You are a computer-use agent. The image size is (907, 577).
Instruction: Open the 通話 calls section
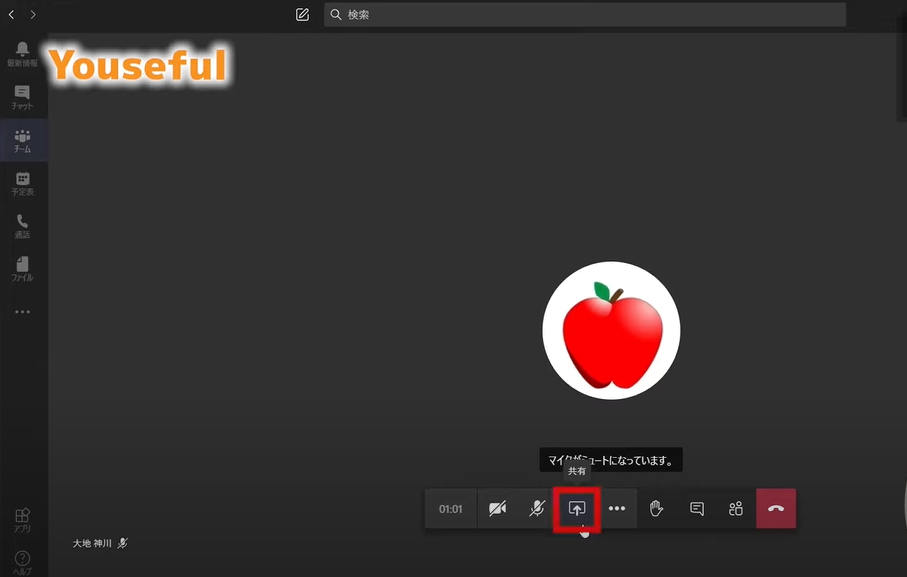(x=23, y=226)
